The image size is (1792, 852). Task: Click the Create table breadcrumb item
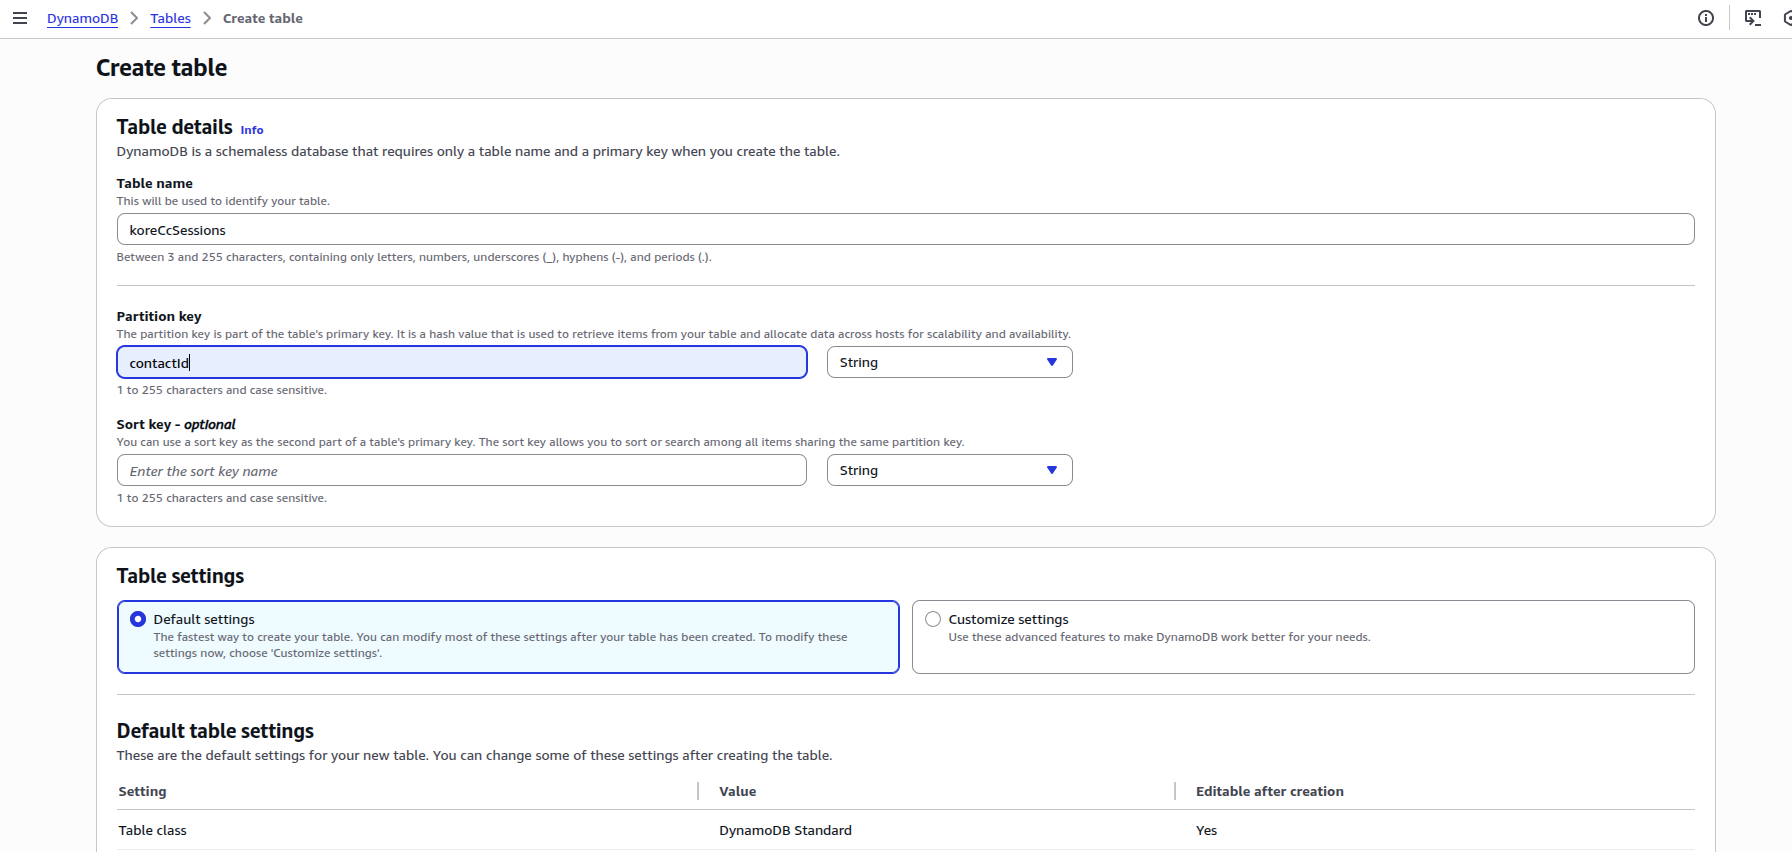click(262, 18)
